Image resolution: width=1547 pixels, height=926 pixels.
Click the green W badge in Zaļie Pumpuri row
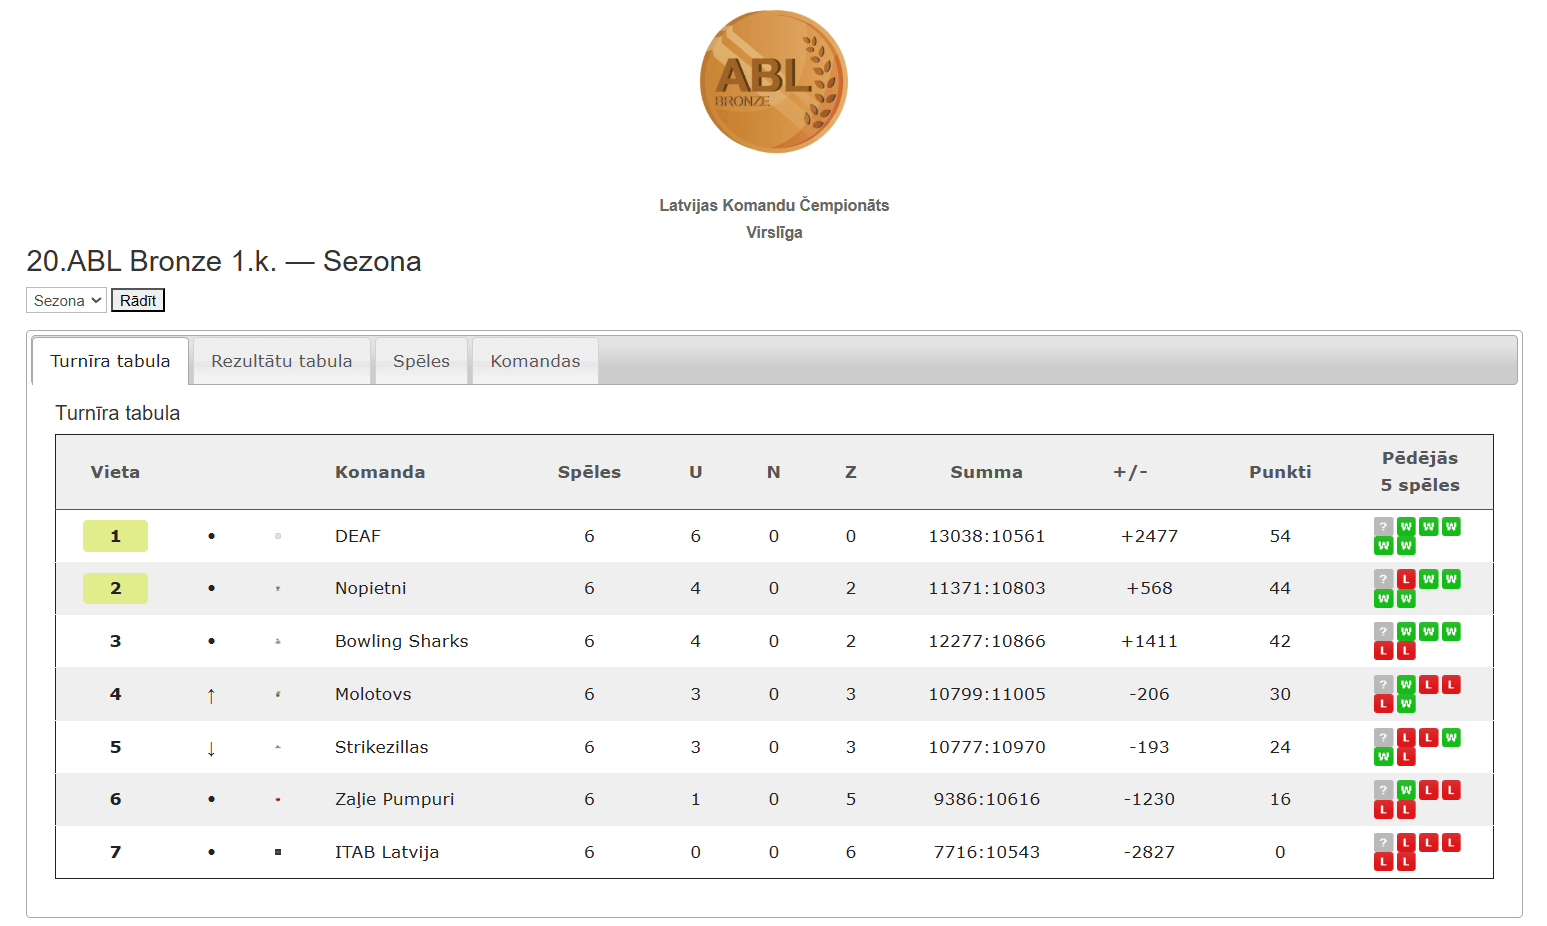click(1406, 790)
